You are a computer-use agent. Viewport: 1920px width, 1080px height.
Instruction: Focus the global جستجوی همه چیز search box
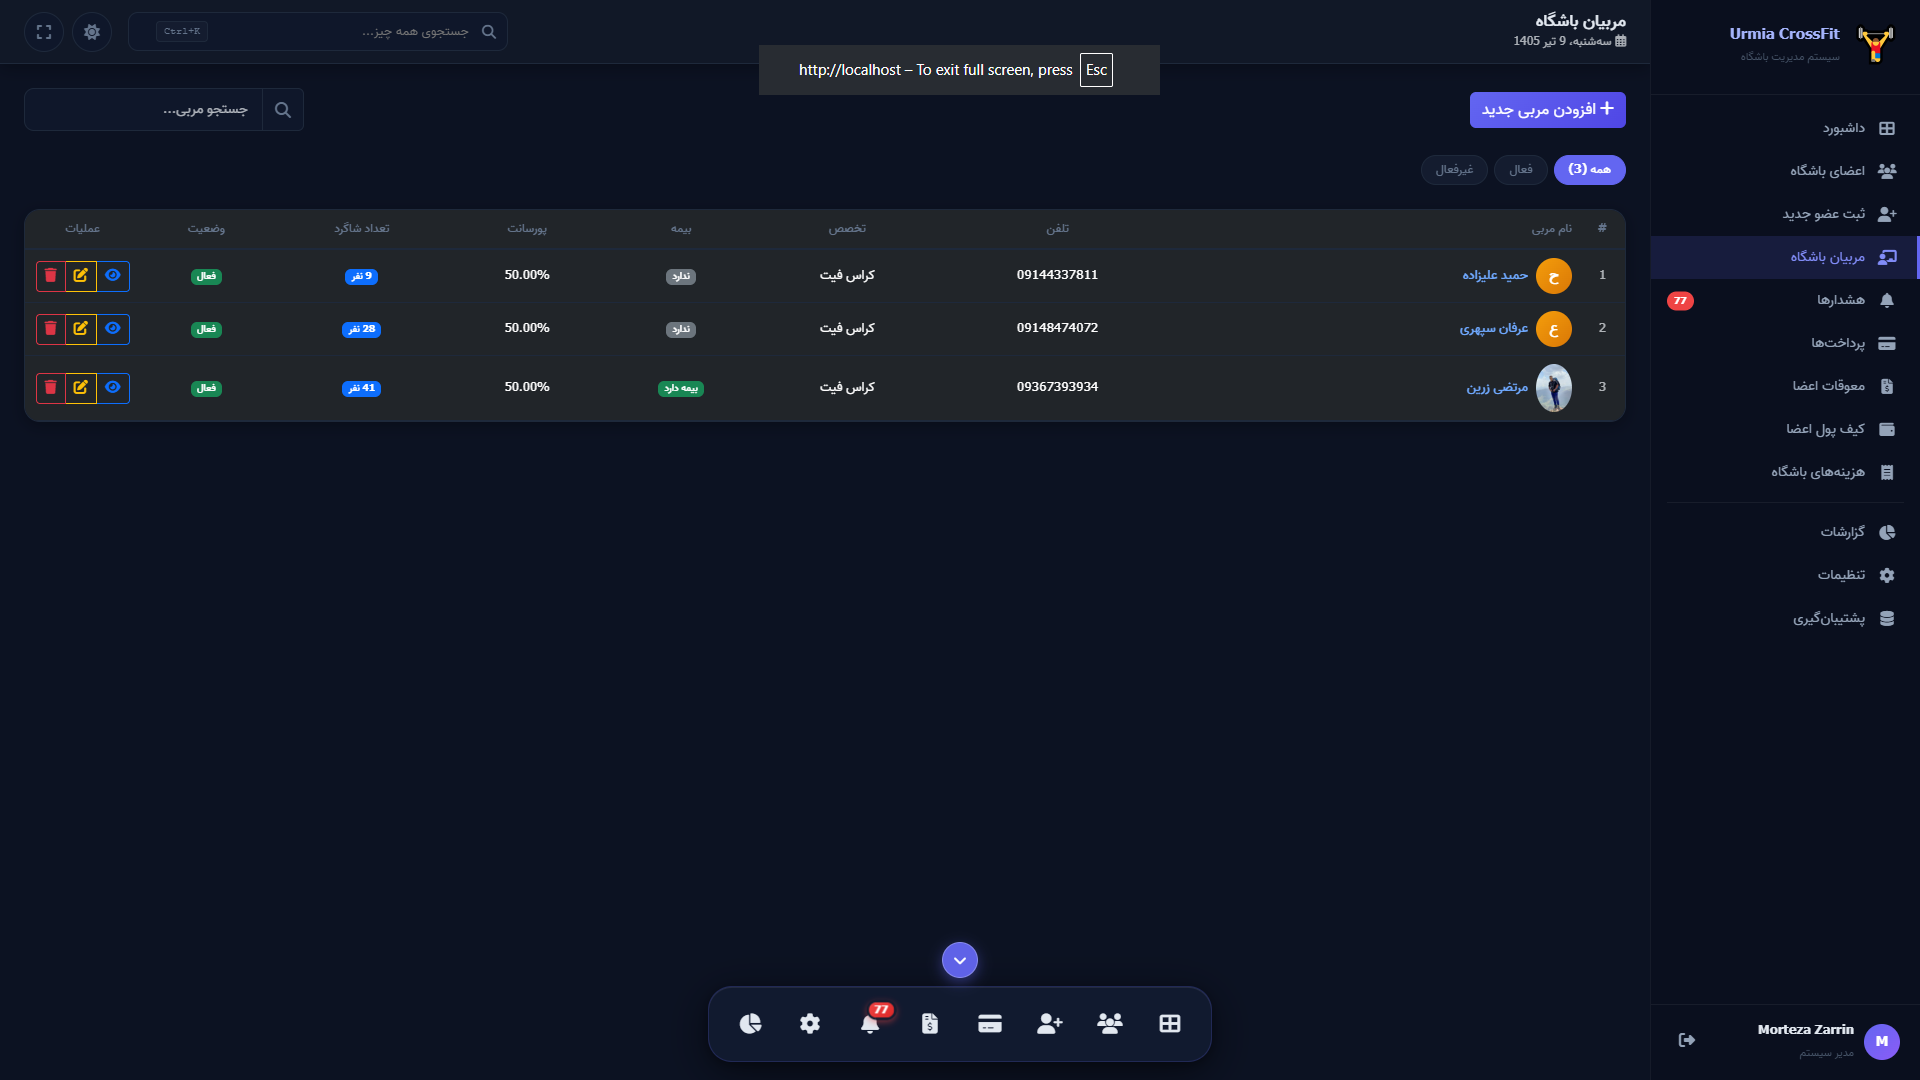318,32
